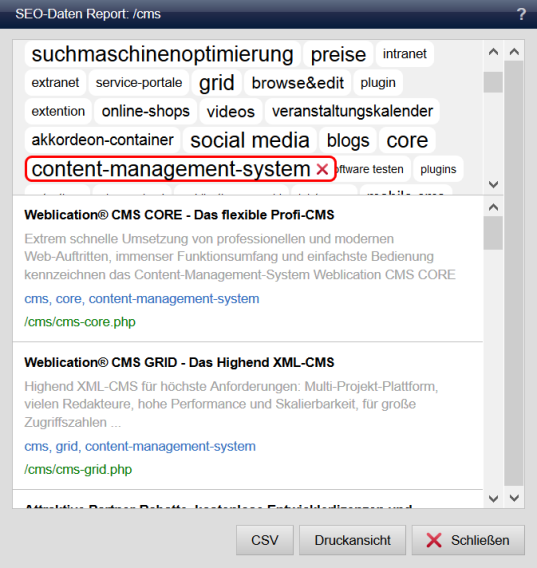The height and width of the screenshot is (568, 537).
Task: Click tag cloud scrollbar down arrow
Action: (493, 184)
